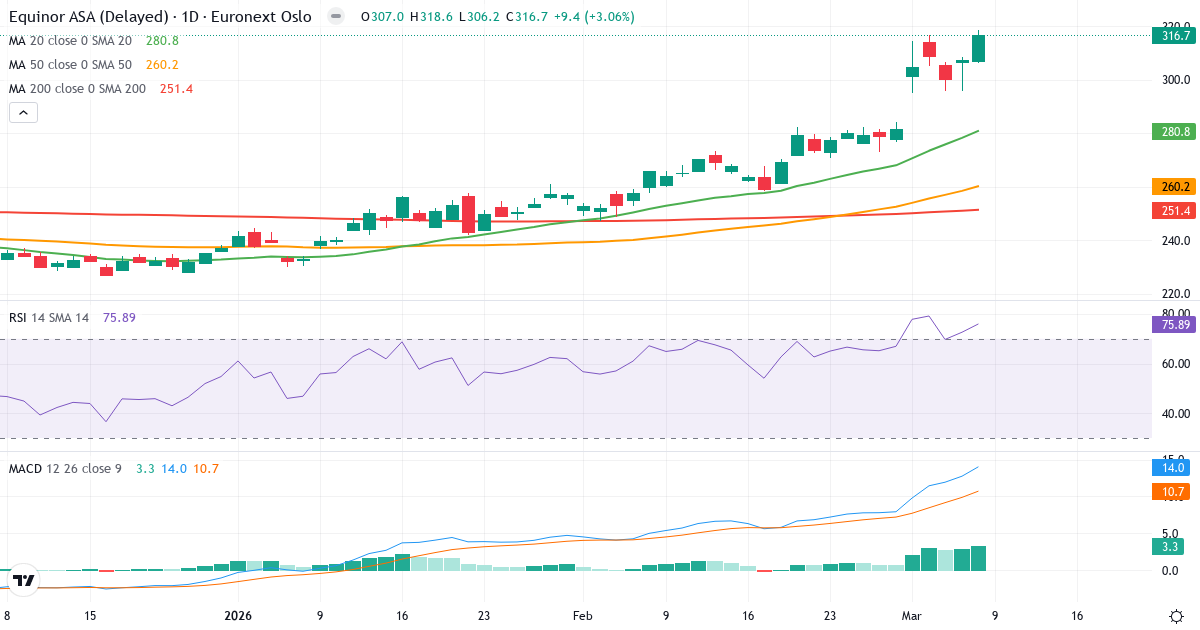Click the MACD 12 26 indicator legend
The width and height of the screenshot is (1200, 630).
pos(65,468)
